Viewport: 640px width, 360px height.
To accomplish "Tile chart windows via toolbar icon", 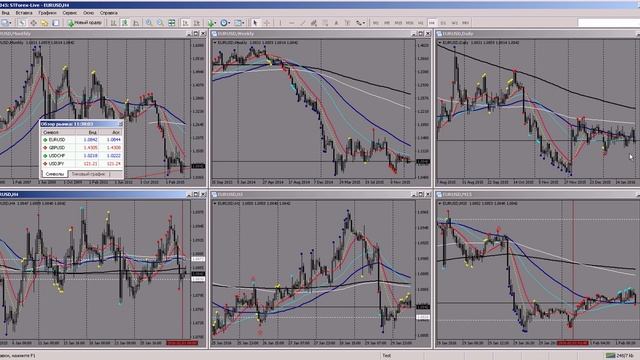I will 171,23.
